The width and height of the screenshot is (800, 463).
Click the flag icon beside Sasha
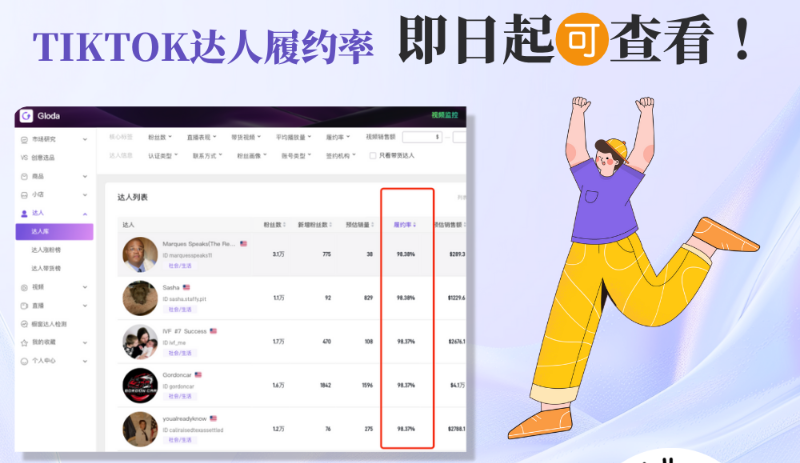(x=186, y=287)
